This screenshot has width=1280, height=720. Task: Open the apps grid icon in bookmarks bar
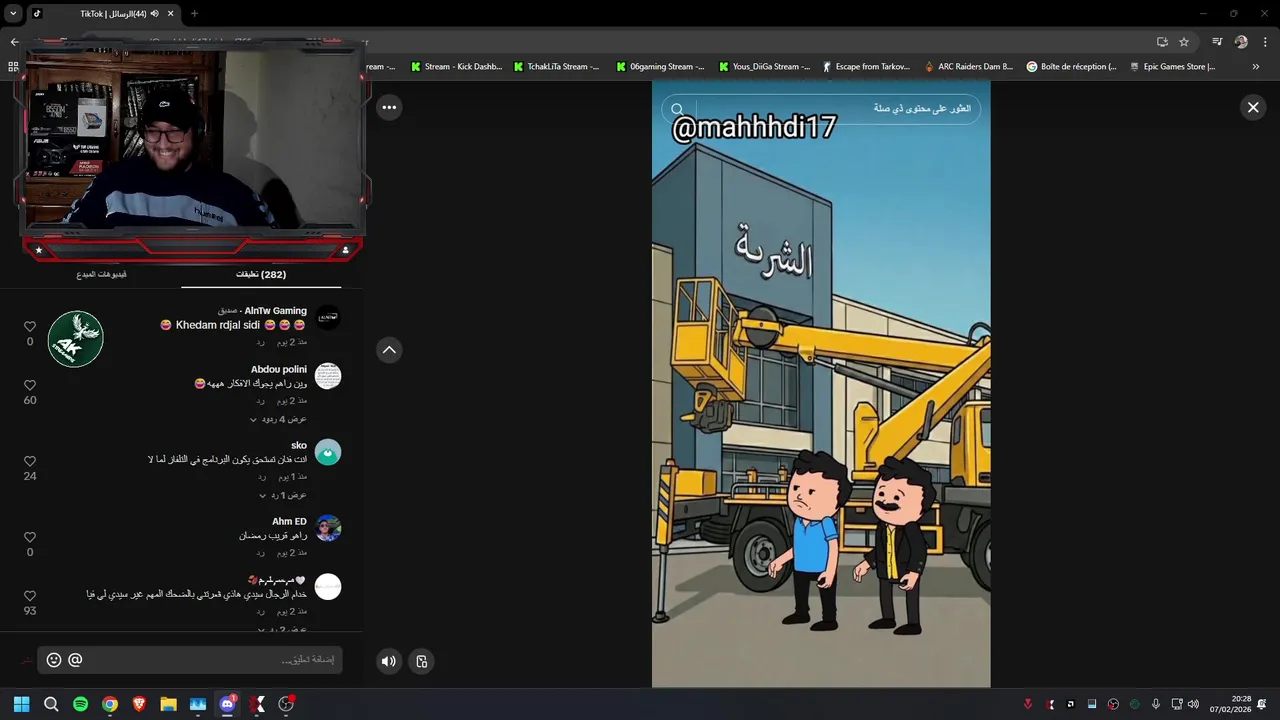tap(13, 67)
